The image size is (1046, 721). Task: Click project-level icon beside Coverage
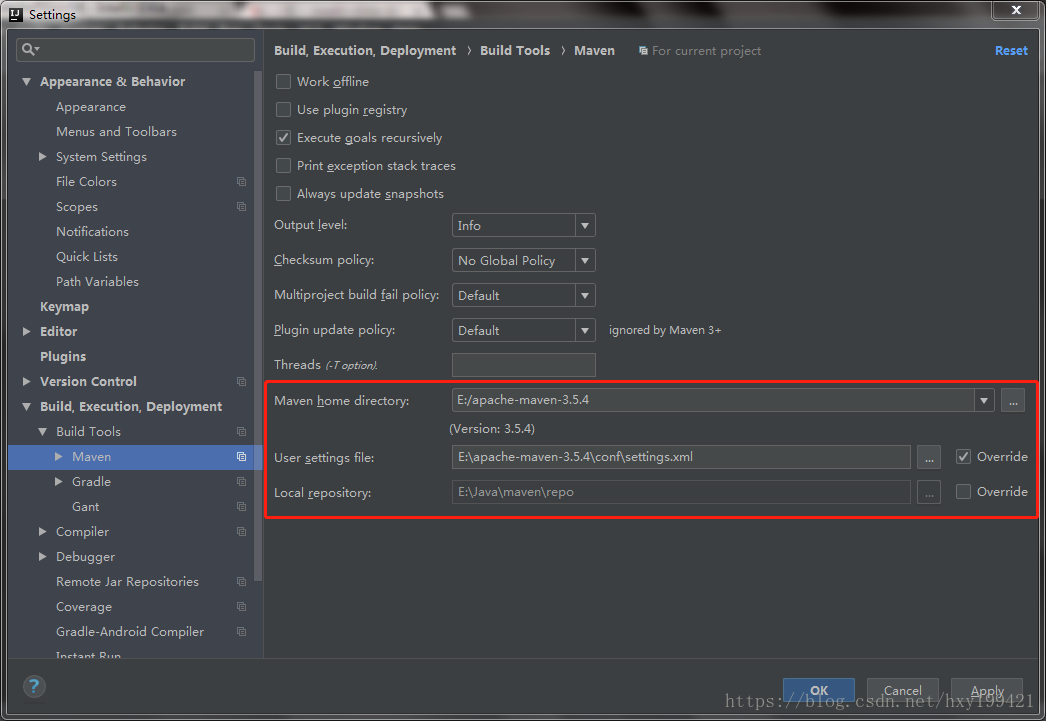tap(241, 607)
